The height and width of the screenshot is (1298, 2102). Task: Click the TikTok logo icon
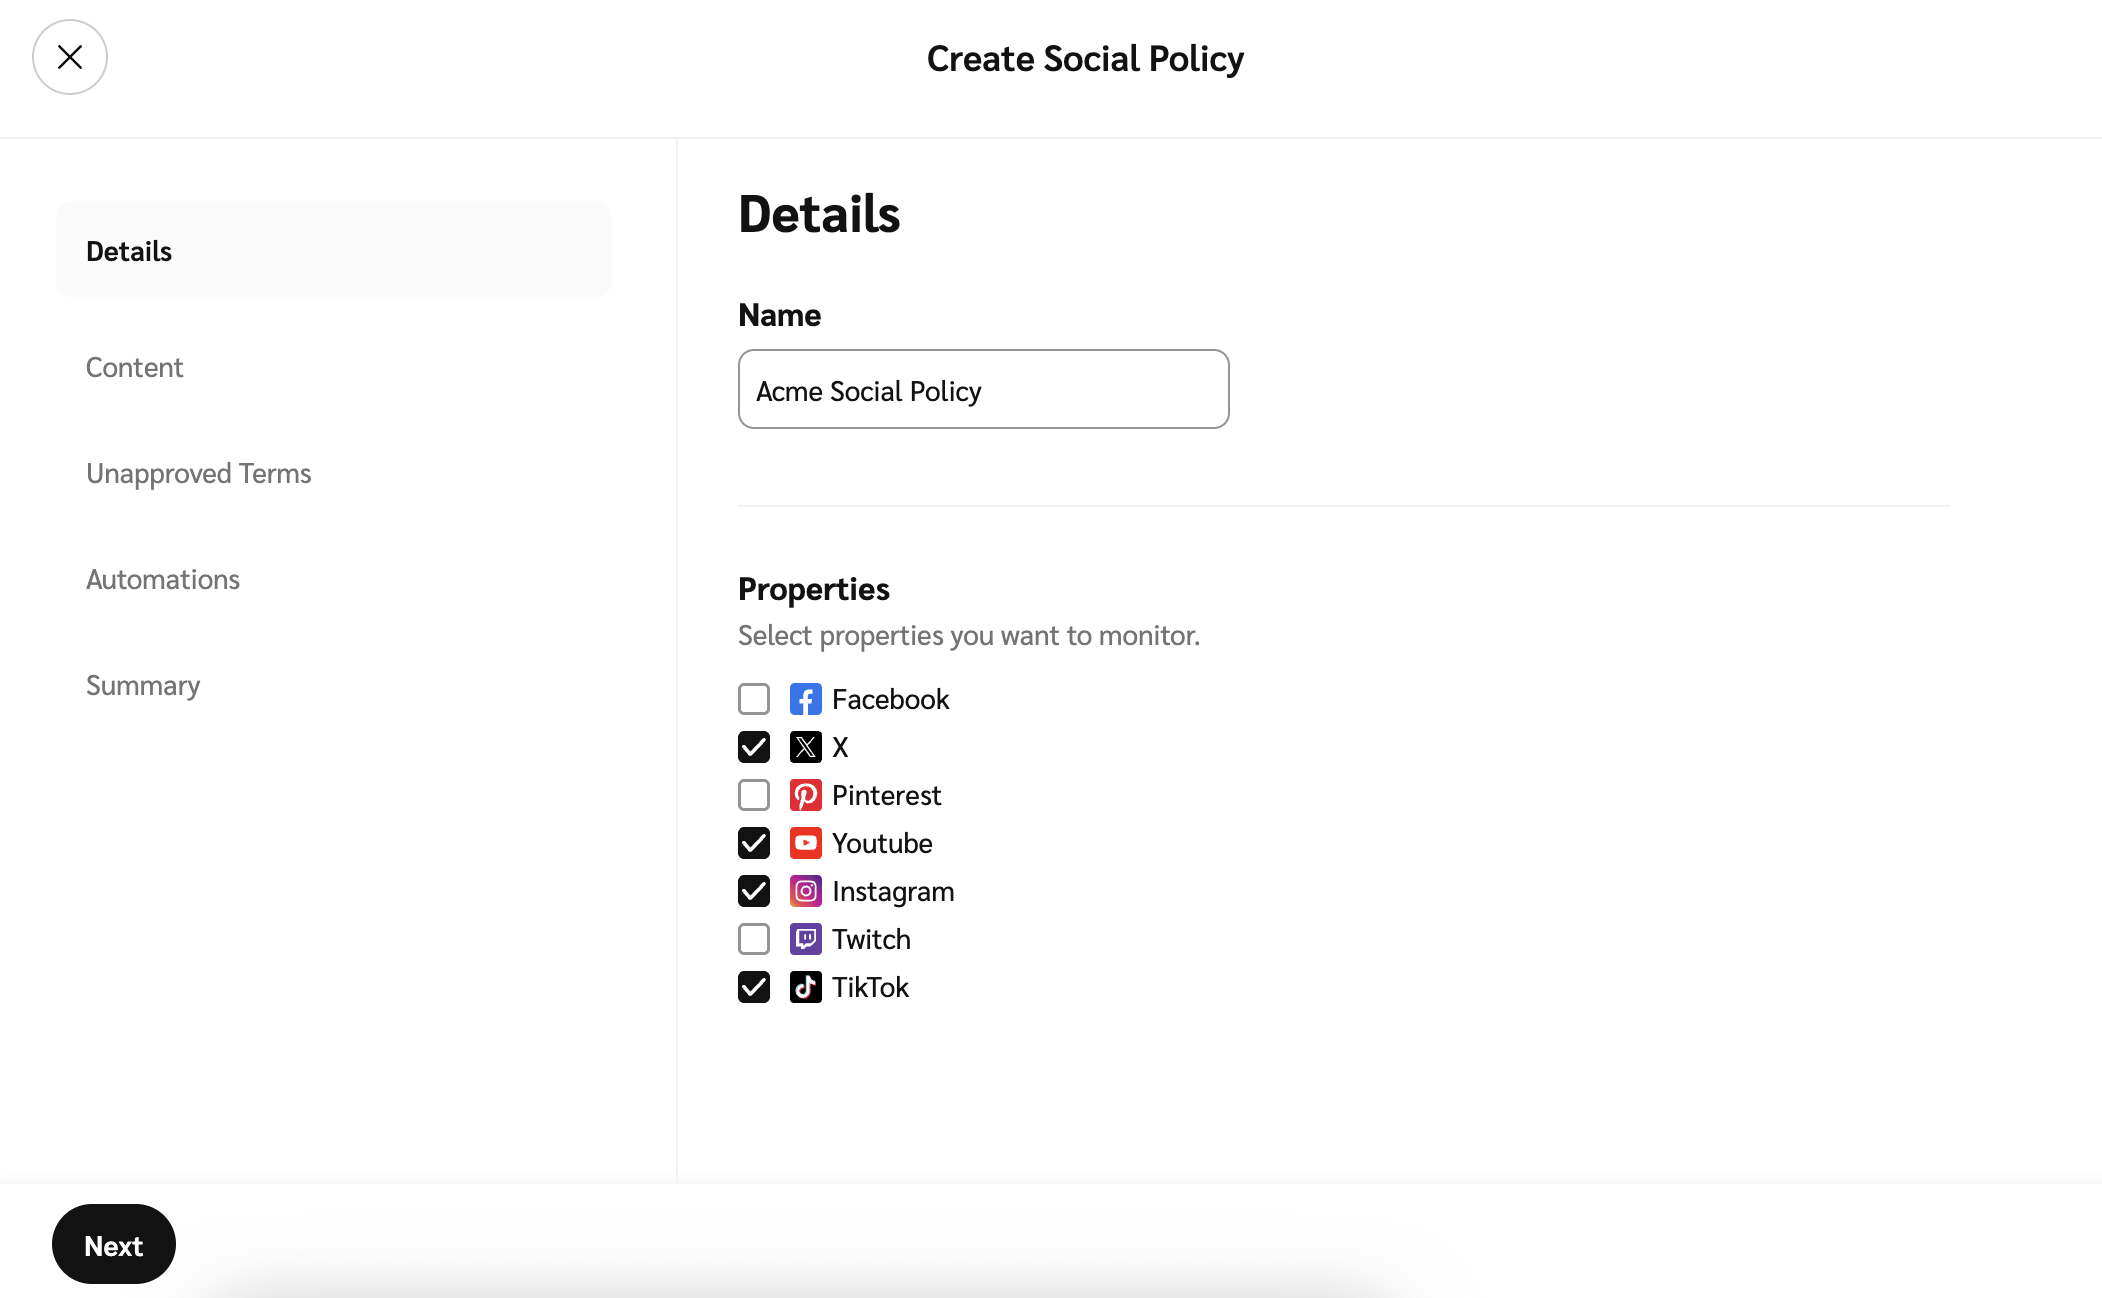(805, 987)
